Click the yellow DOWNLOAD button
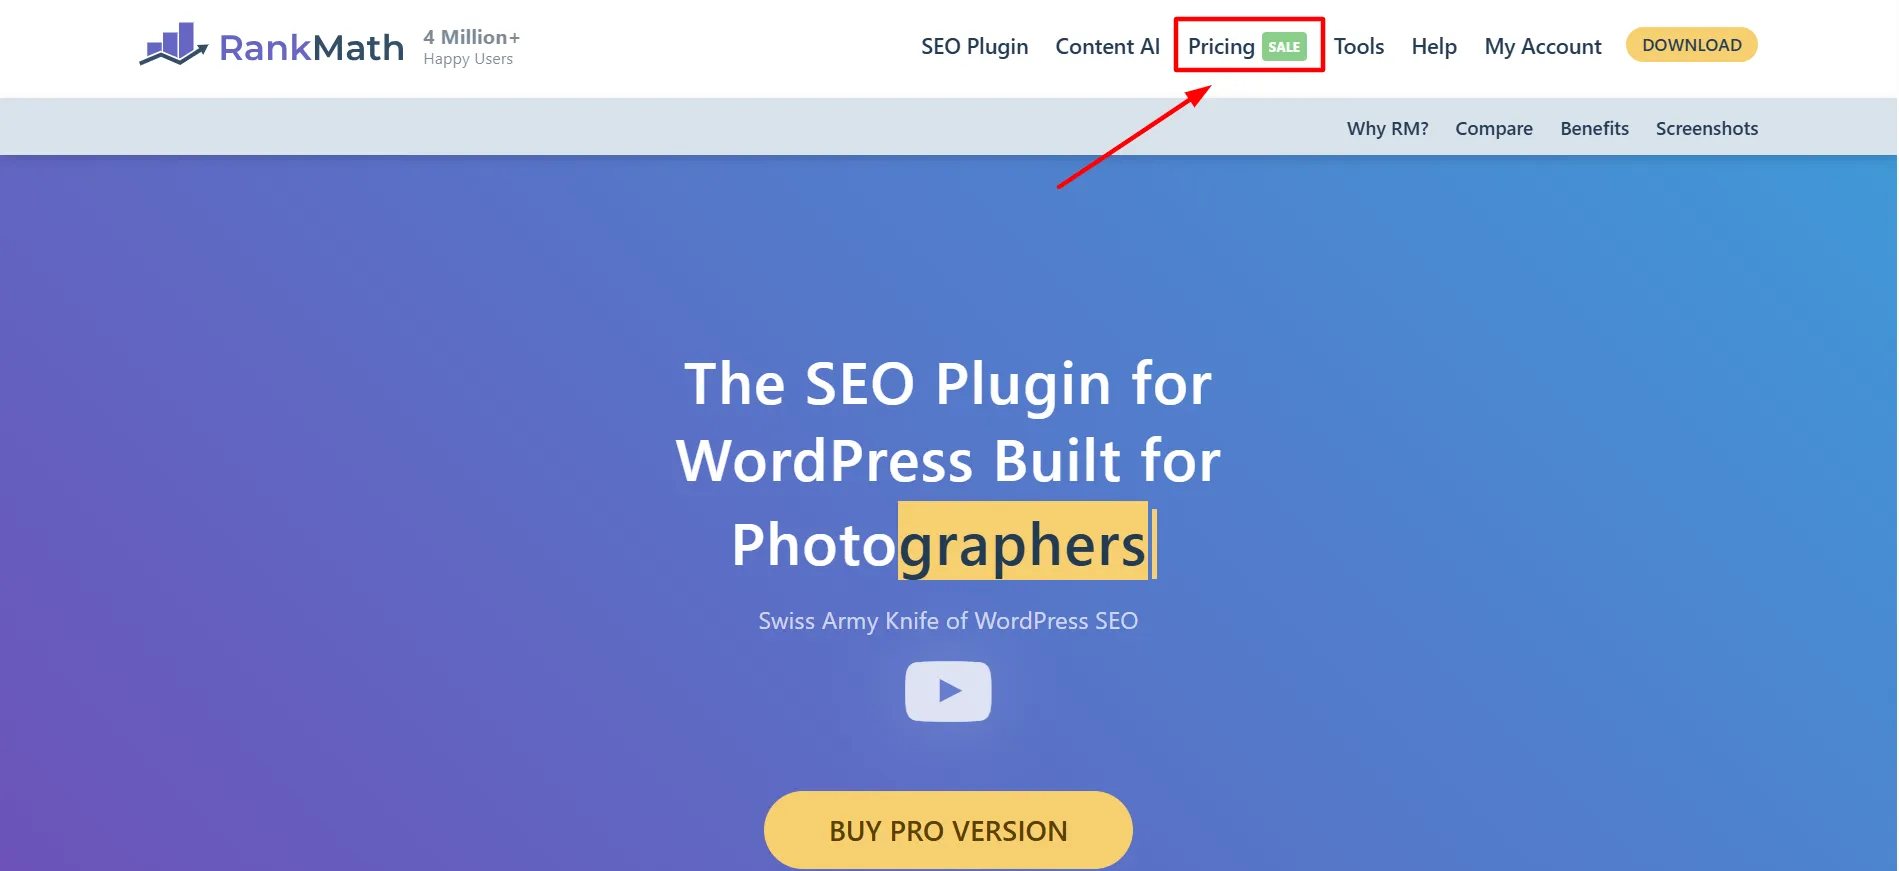1899x871 pixels. pos(1691,45)
